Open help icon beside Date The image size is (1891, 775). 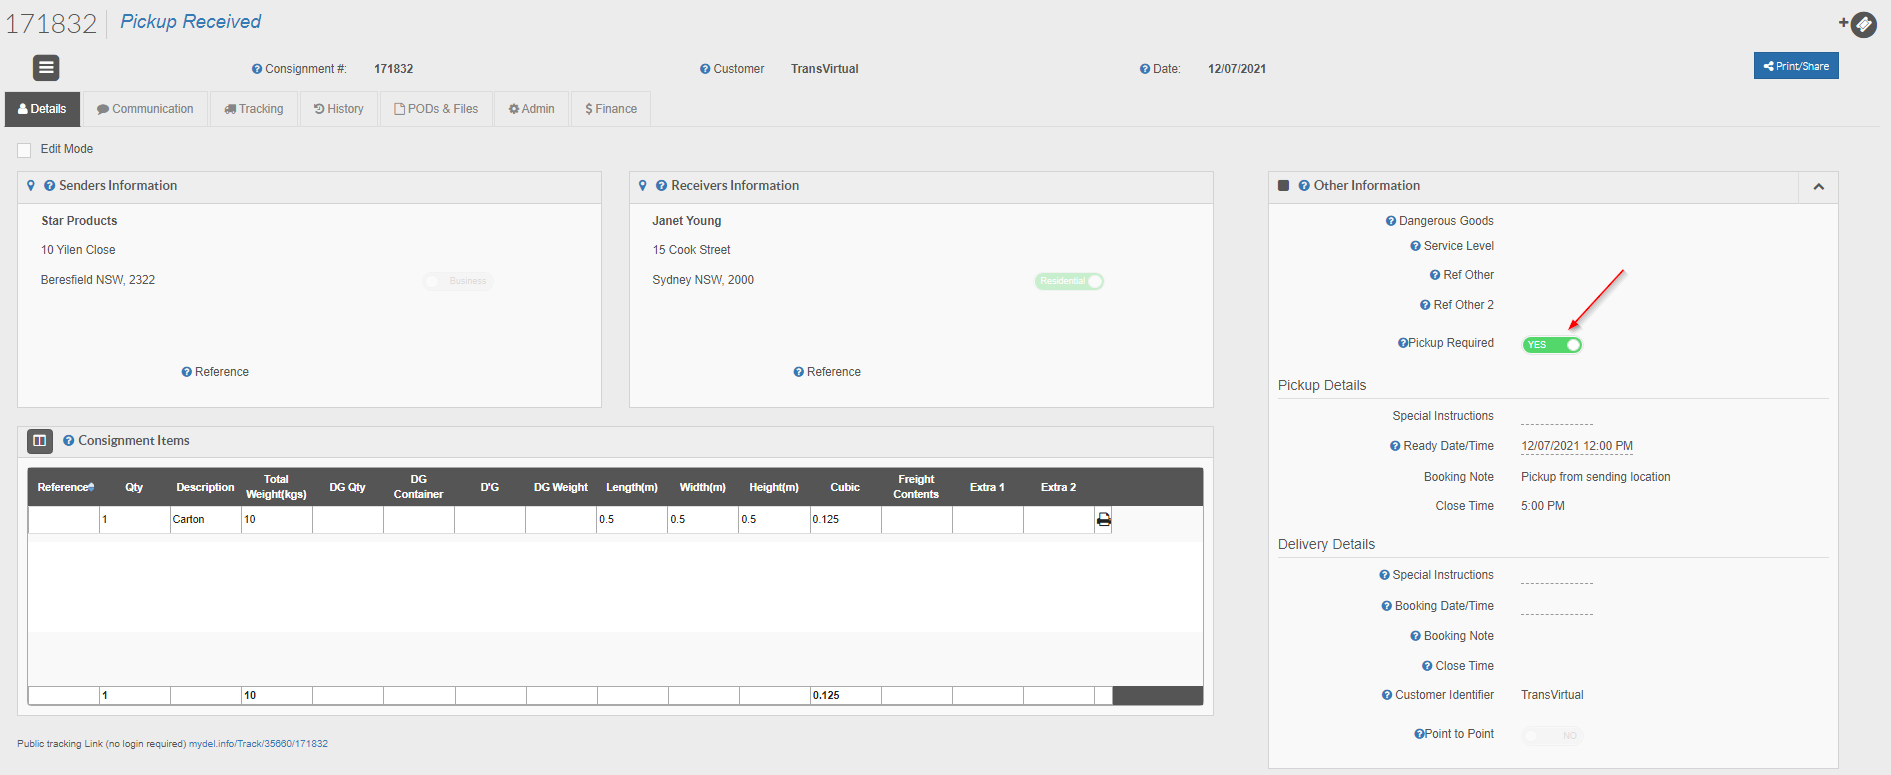[1145, 69]
